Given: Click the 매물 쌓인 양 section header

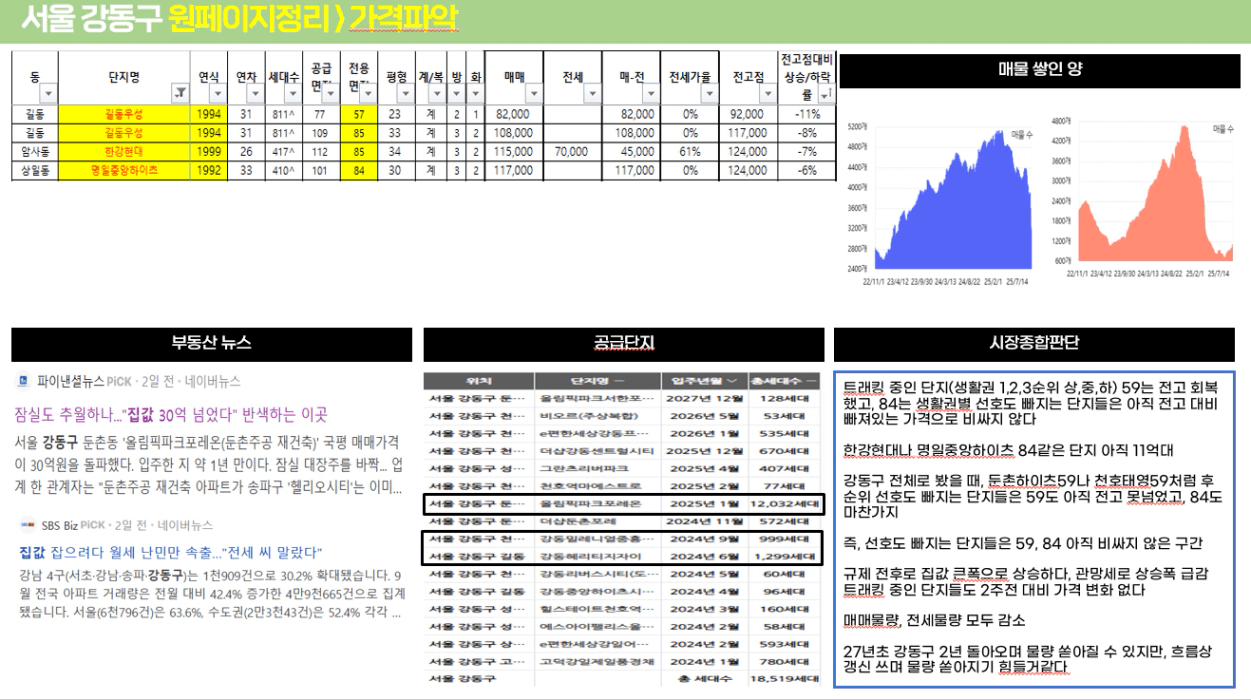Looking at the screenshot, I should coord(1040,70).
